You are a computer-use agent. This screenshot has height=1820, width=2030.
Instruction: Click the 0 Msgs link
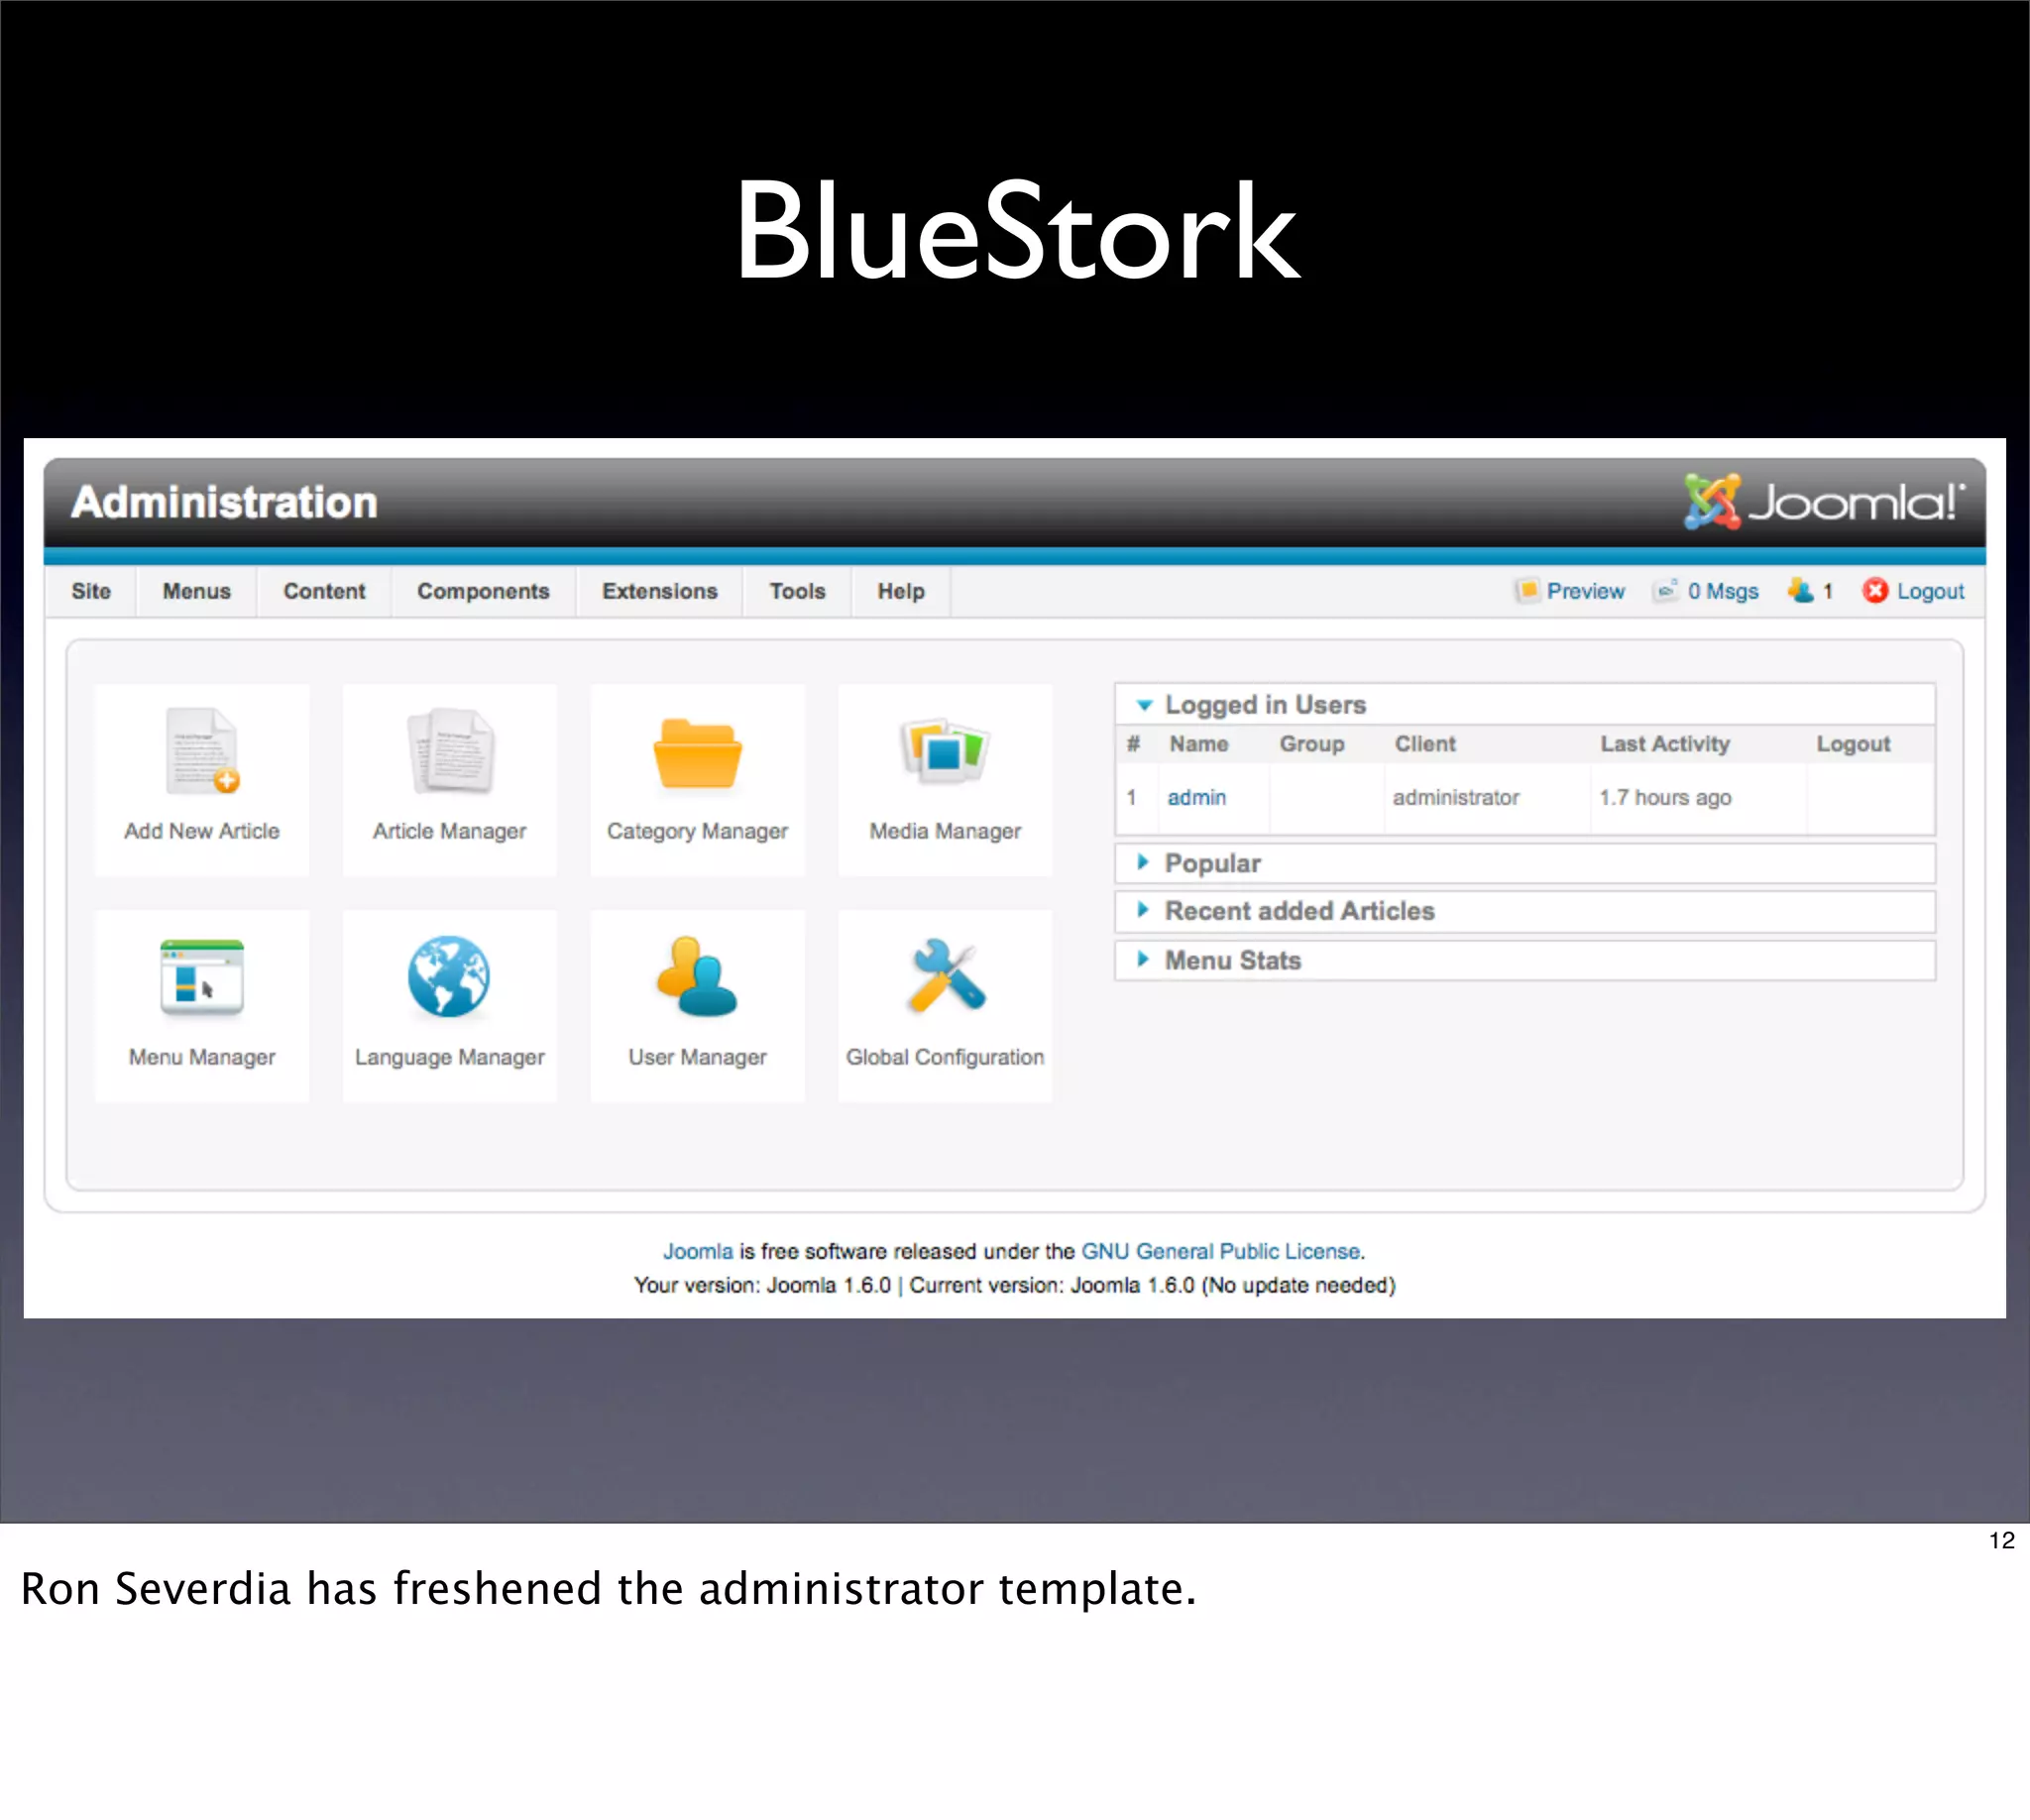(x=1723, y=591)
